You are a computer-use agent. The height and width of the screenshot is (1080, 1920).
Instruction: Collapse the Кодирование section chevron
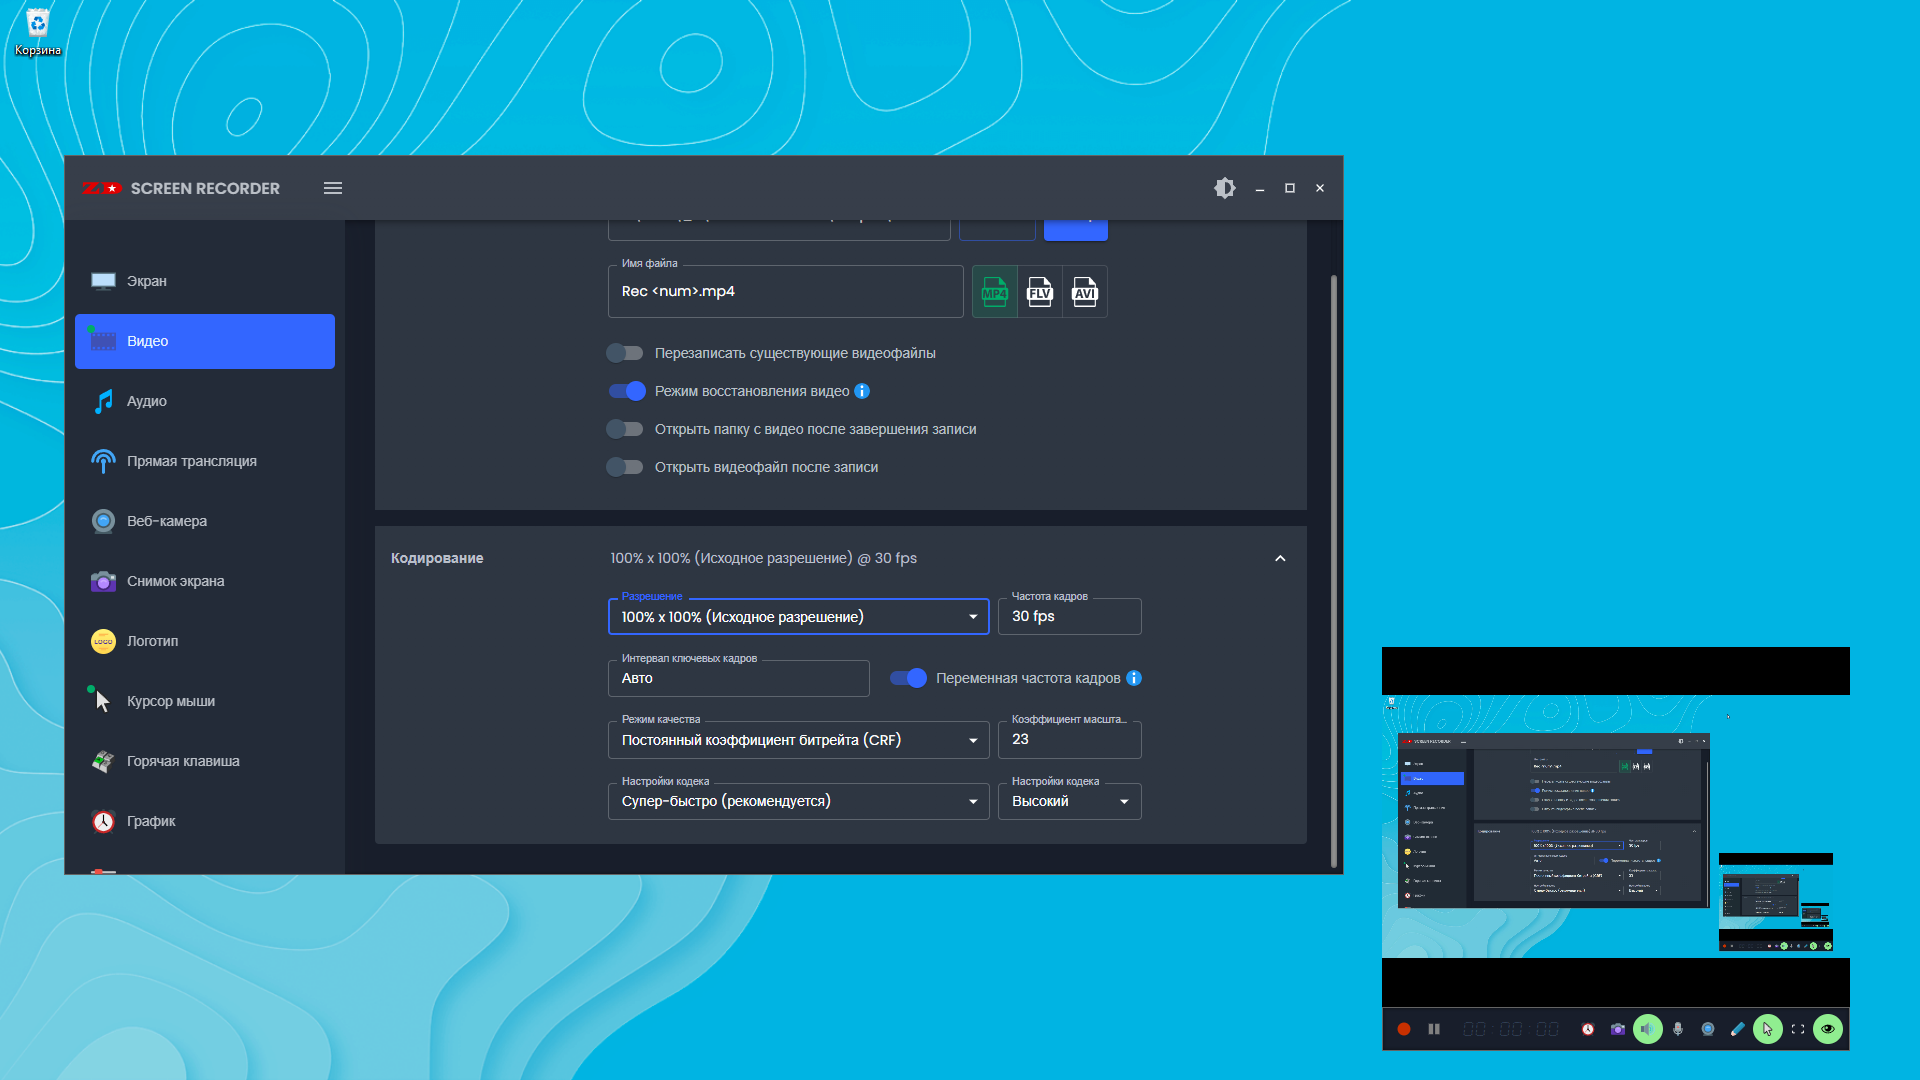coord(1280,558)
